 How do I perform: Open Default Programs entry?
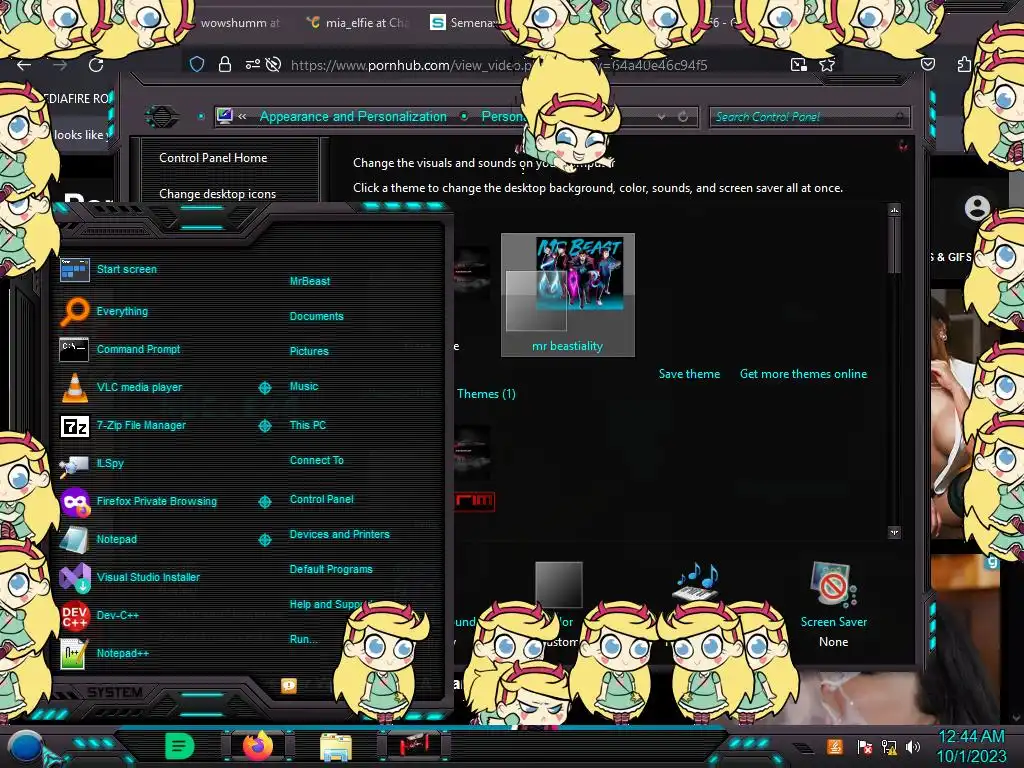tap(330, 569)
